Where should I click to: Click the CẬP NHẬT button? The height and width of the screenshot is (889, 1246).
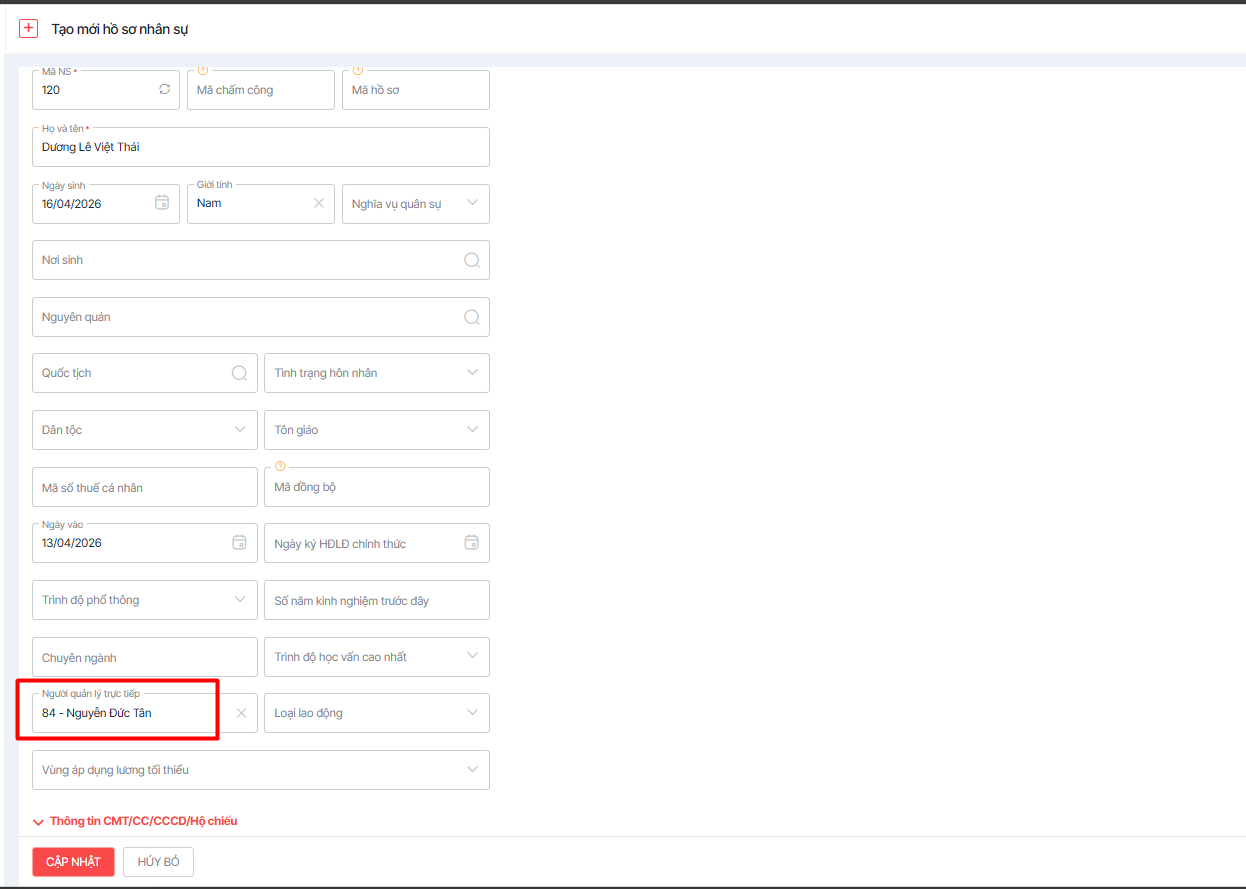pyautogui.click(x=73, y=862)
